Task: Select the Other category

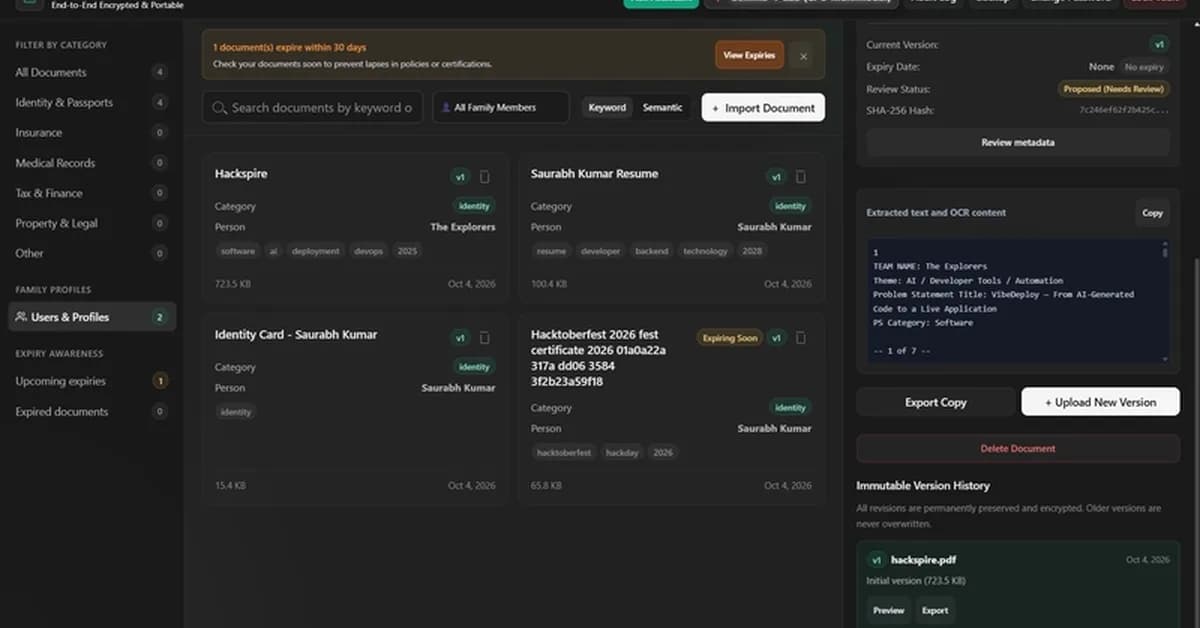Action: [90, 253]
